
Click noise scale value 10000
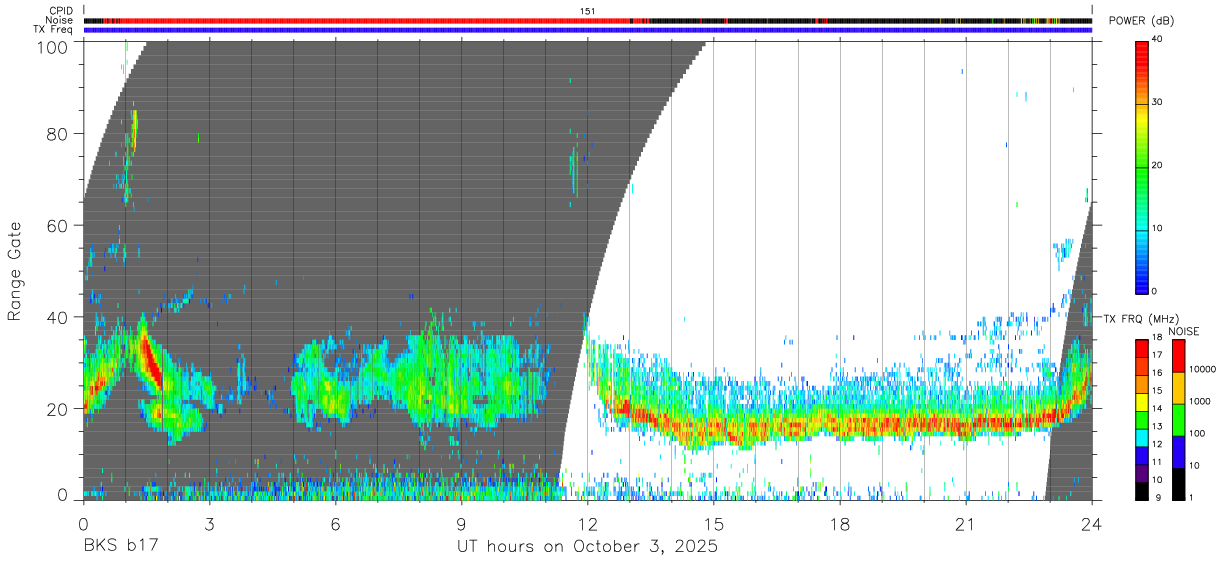(1204, 370)
